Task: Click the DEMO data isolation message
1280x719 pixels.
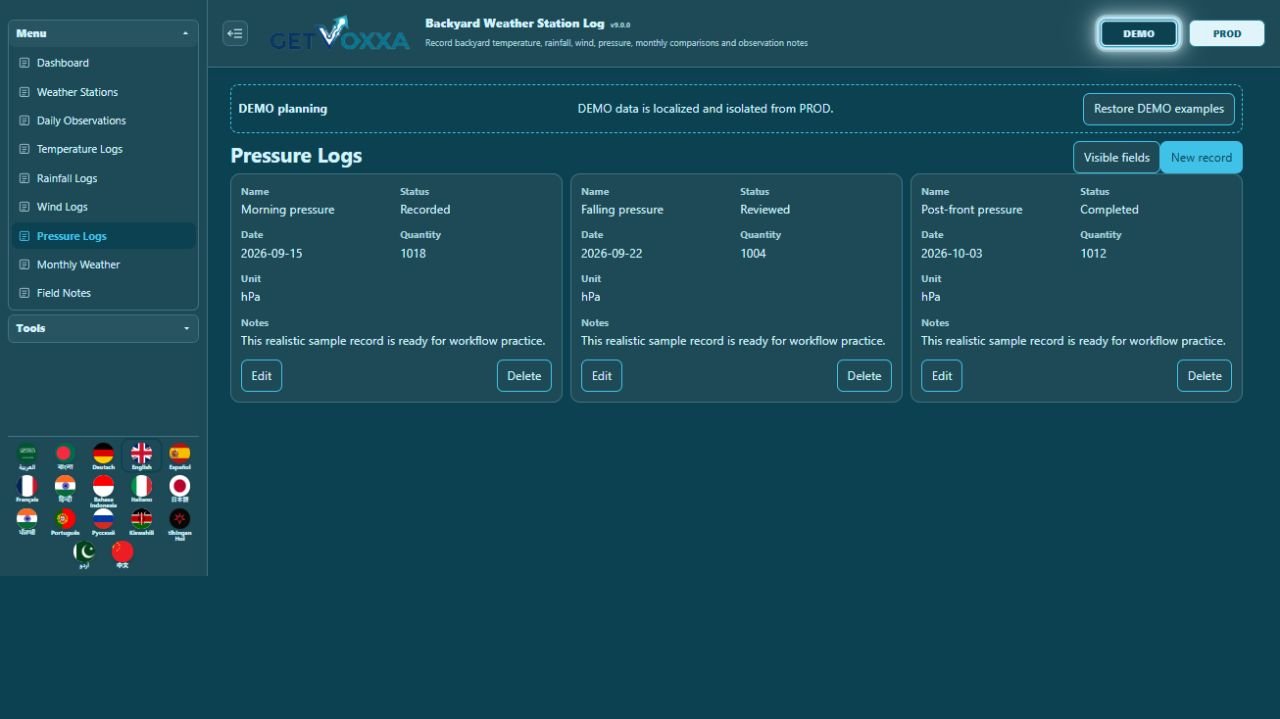Action: [705, 109]
